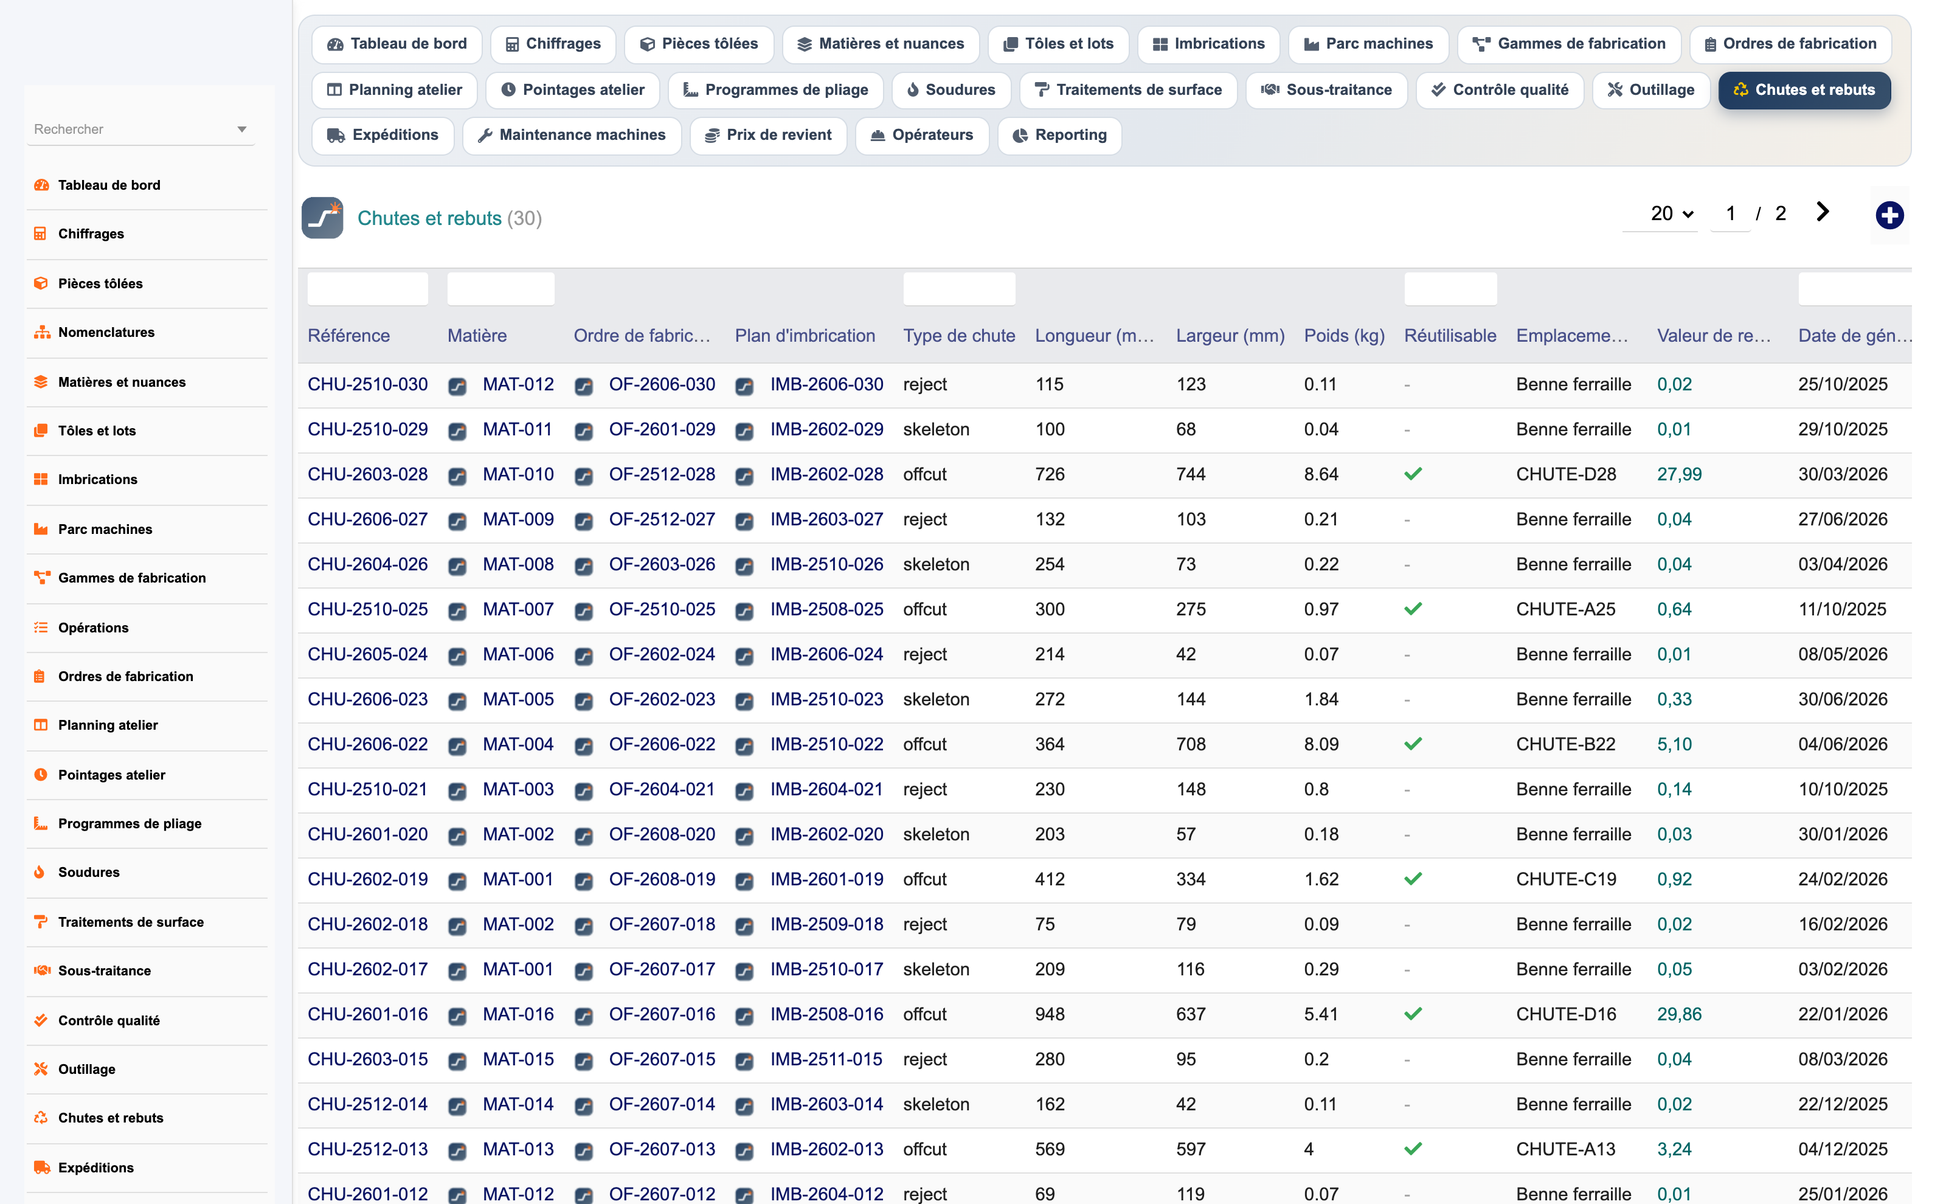The height and width of the screenshot is (1204, 1946).
Task: Open the Sous-traitance tab
Action: pyautogui.click(x=1326, y=90)
